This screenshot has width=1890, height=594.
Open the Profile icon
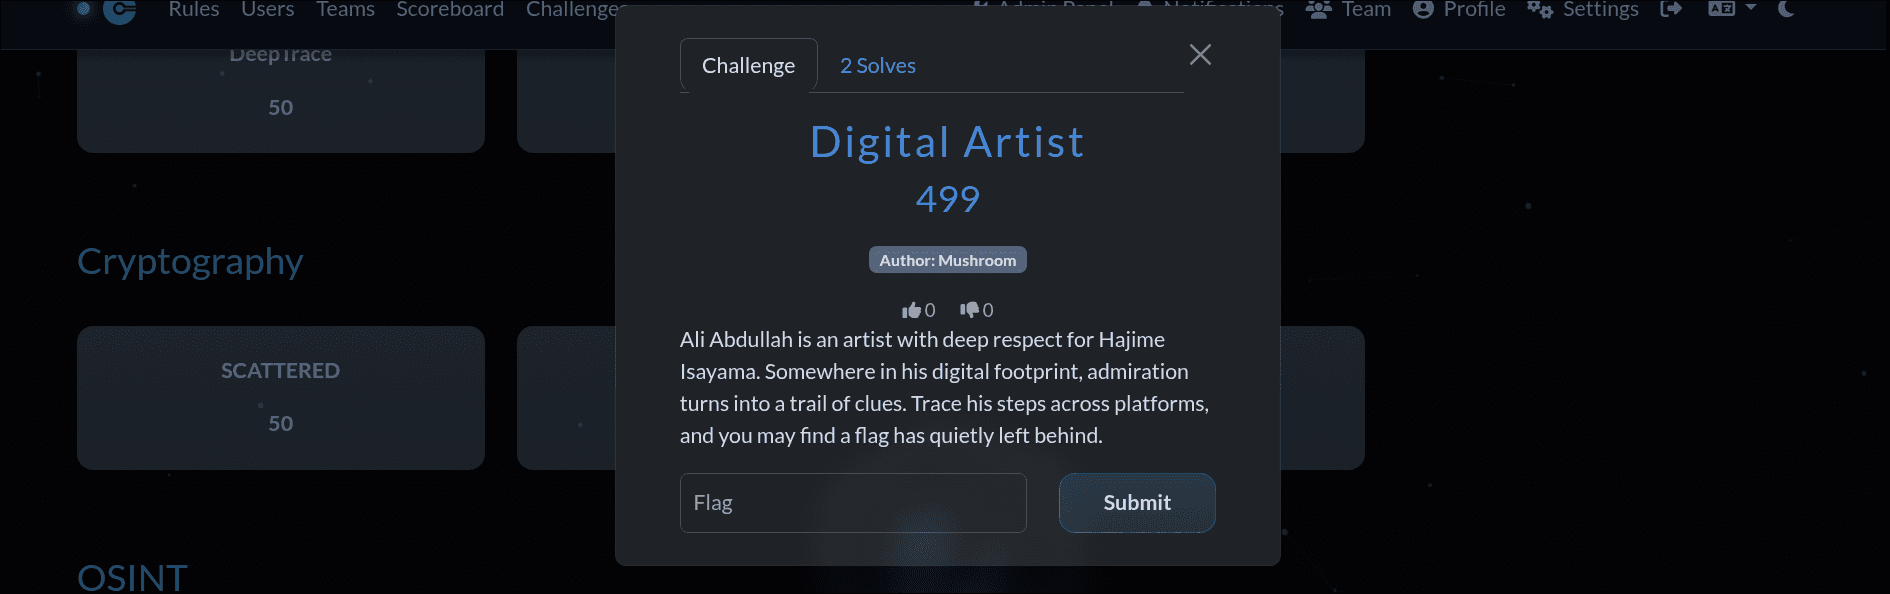coord(1423,9)
